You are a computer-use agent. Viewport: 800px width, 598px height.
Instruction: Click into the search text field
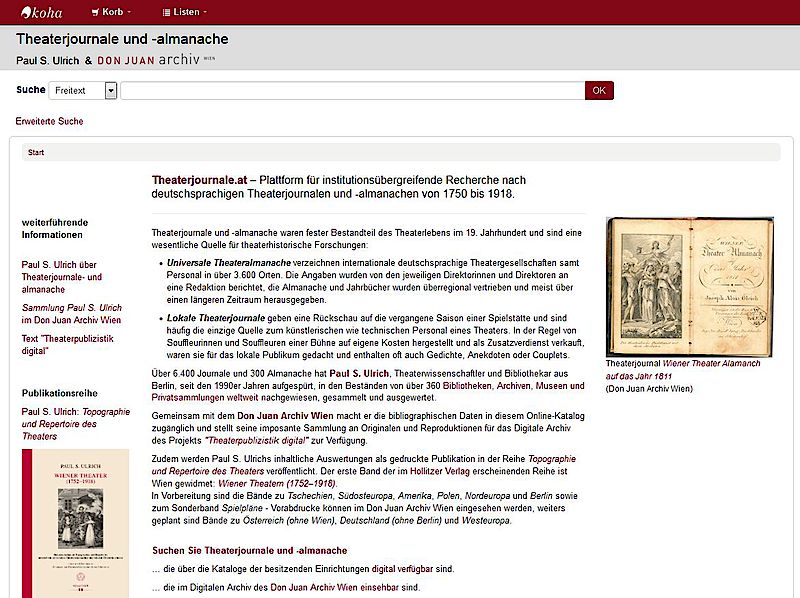pyautogui.click(x=352, y=90)
